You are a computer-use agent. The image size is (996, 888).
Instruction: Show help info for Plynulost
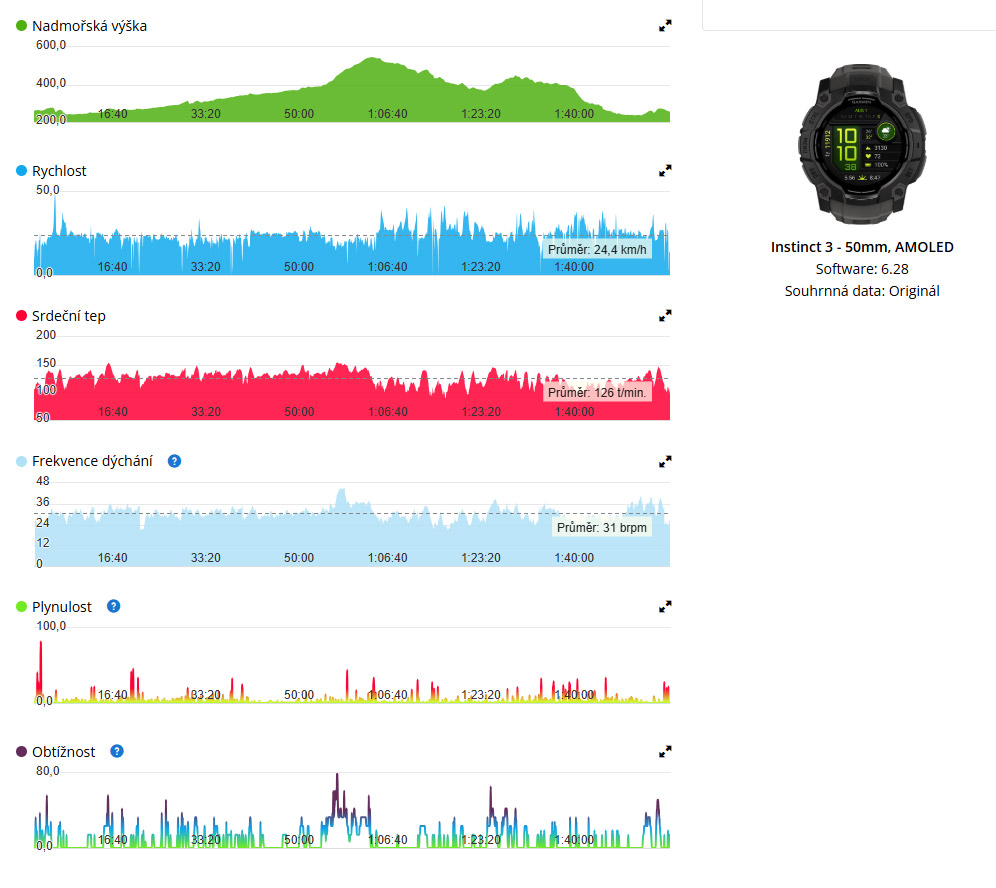pyautogui.click(x=114, y=606)
